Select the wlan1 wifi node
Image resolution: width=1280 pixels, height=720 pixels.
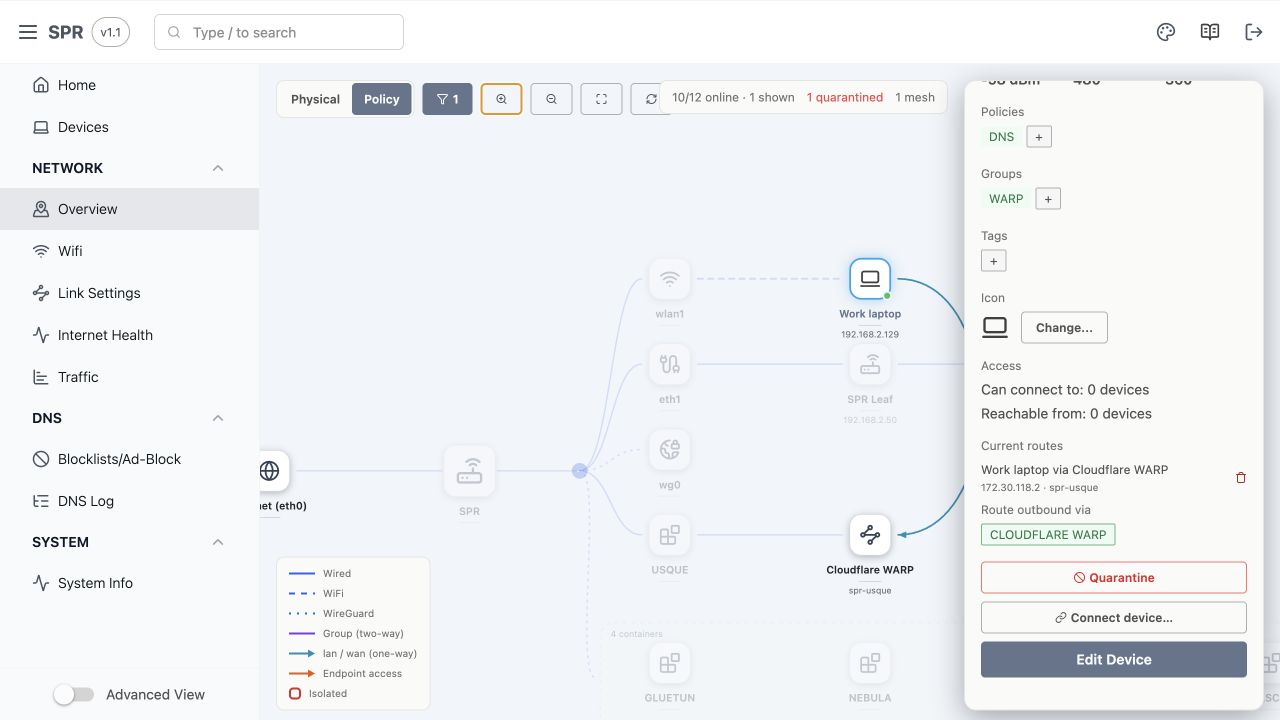click(669, 279)
